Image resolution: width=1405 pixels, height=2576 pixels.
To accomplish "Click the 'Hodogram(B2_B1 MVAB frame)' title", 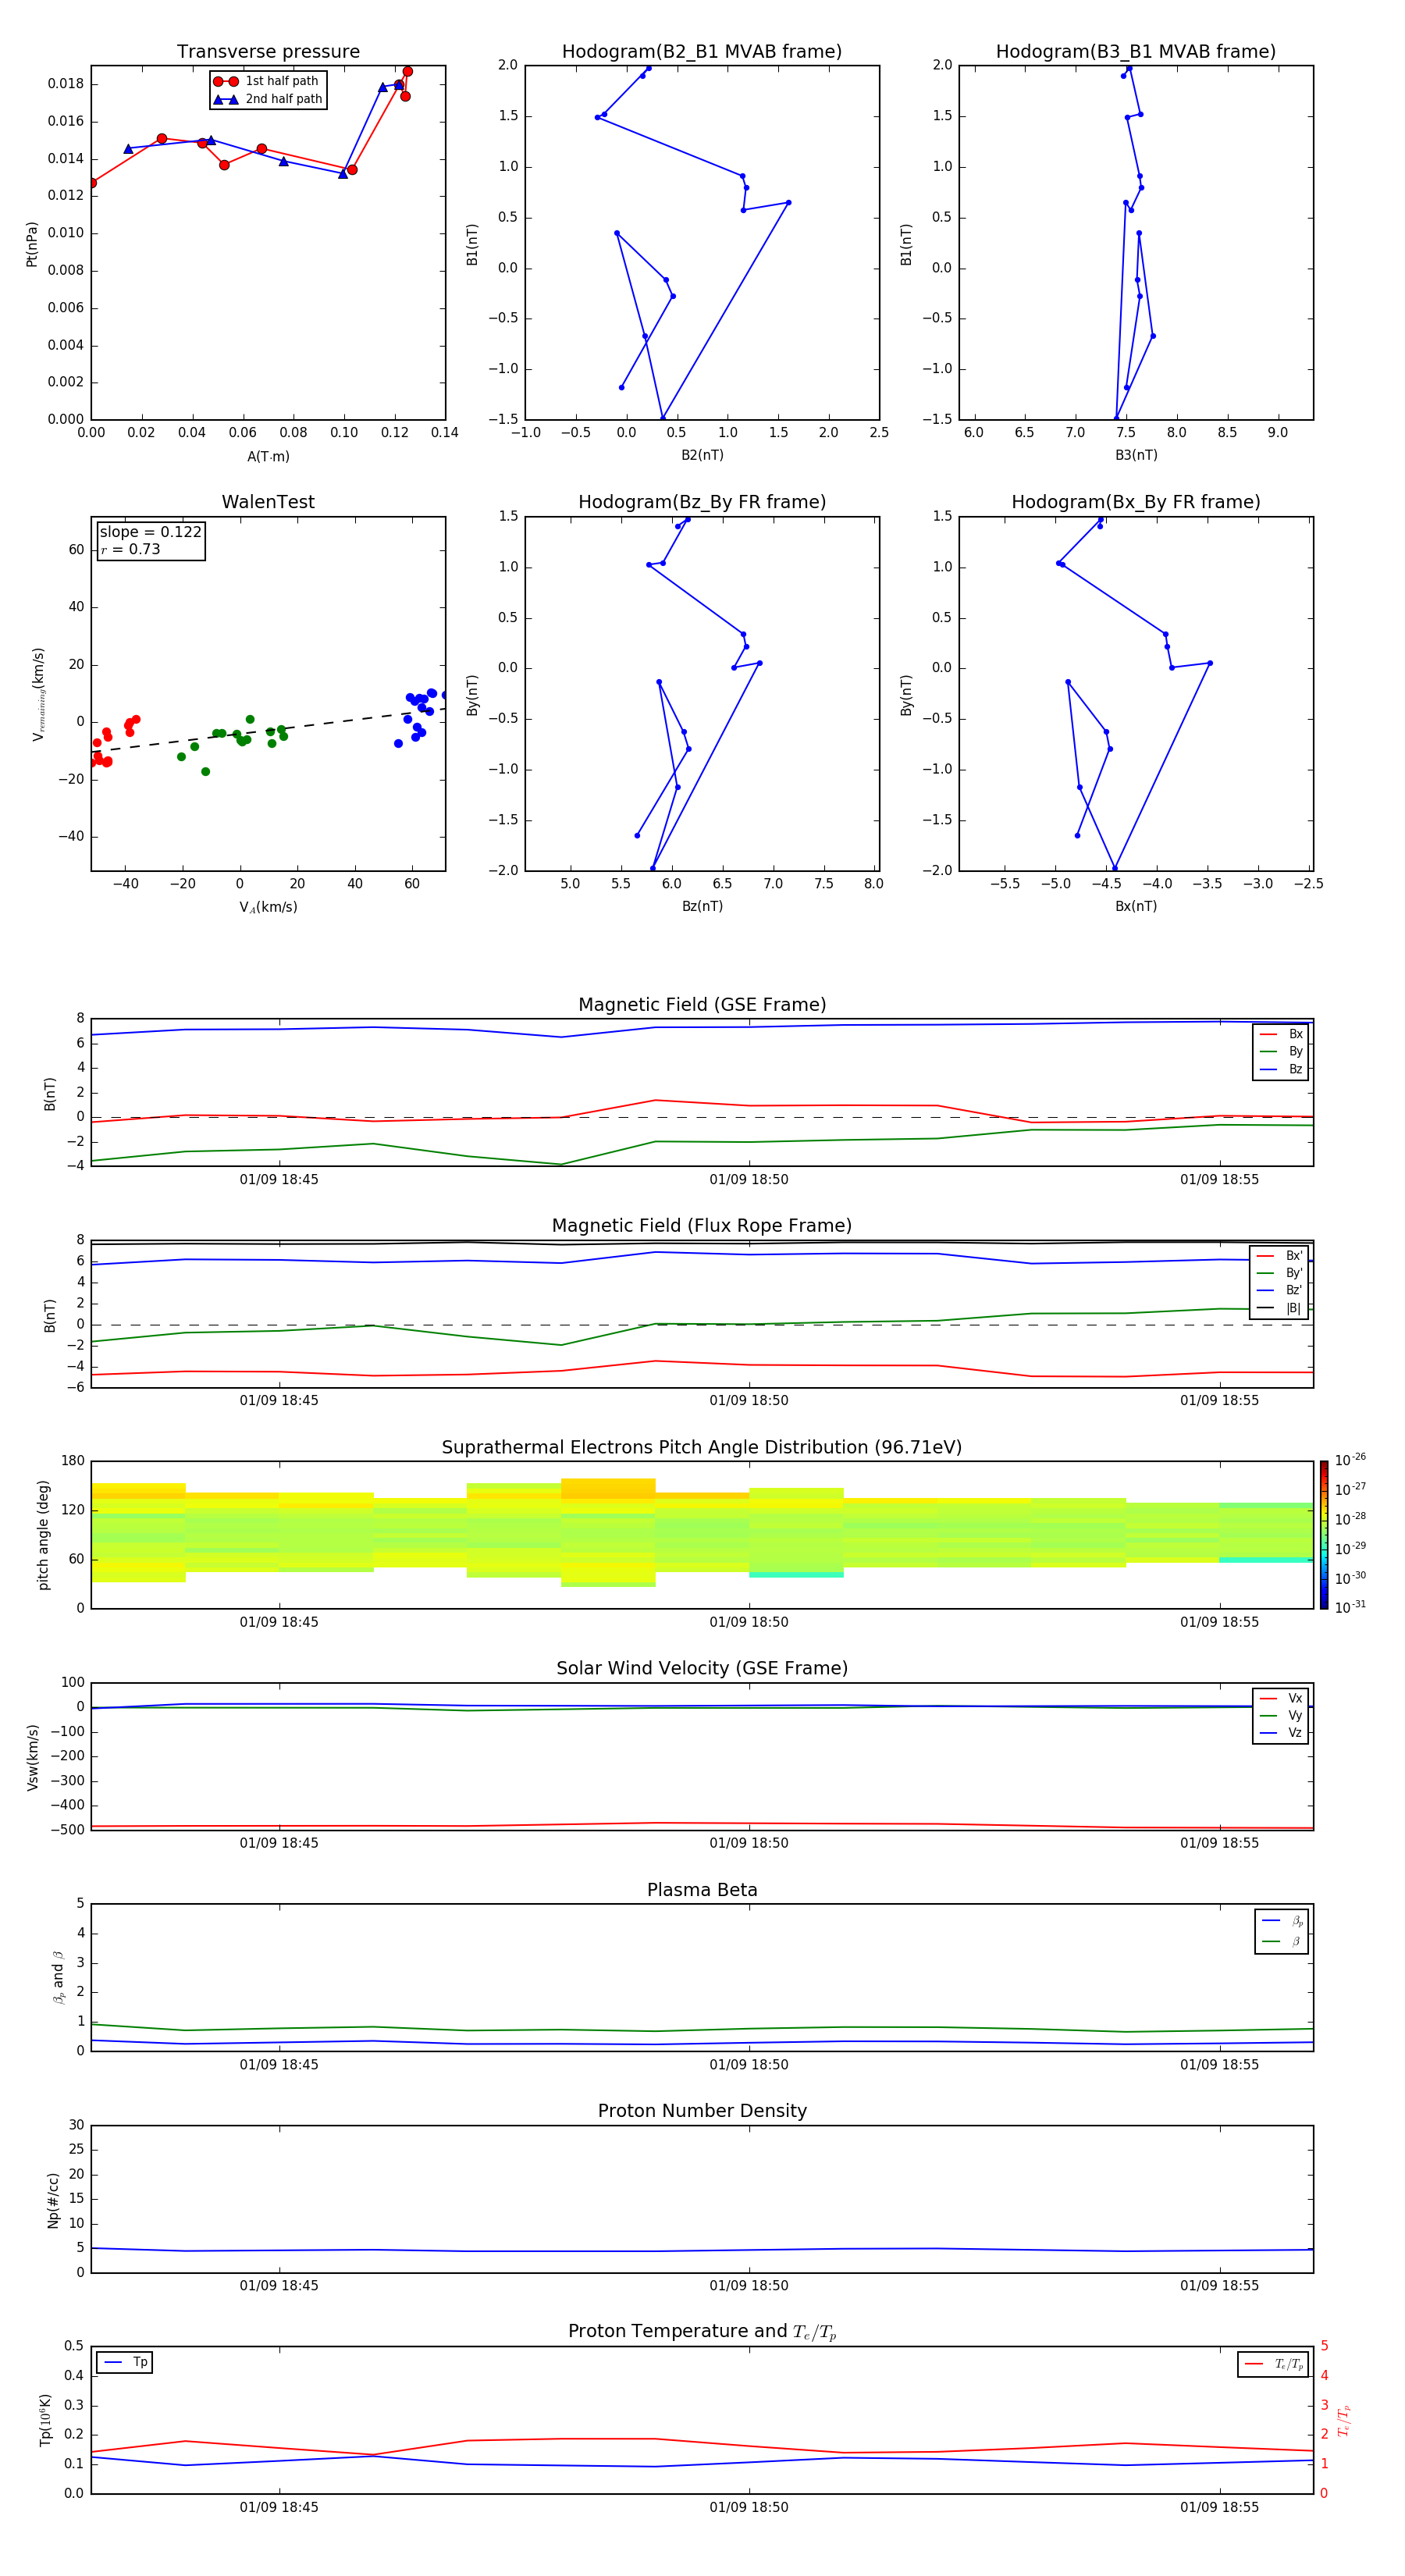I will pos(702,52).
